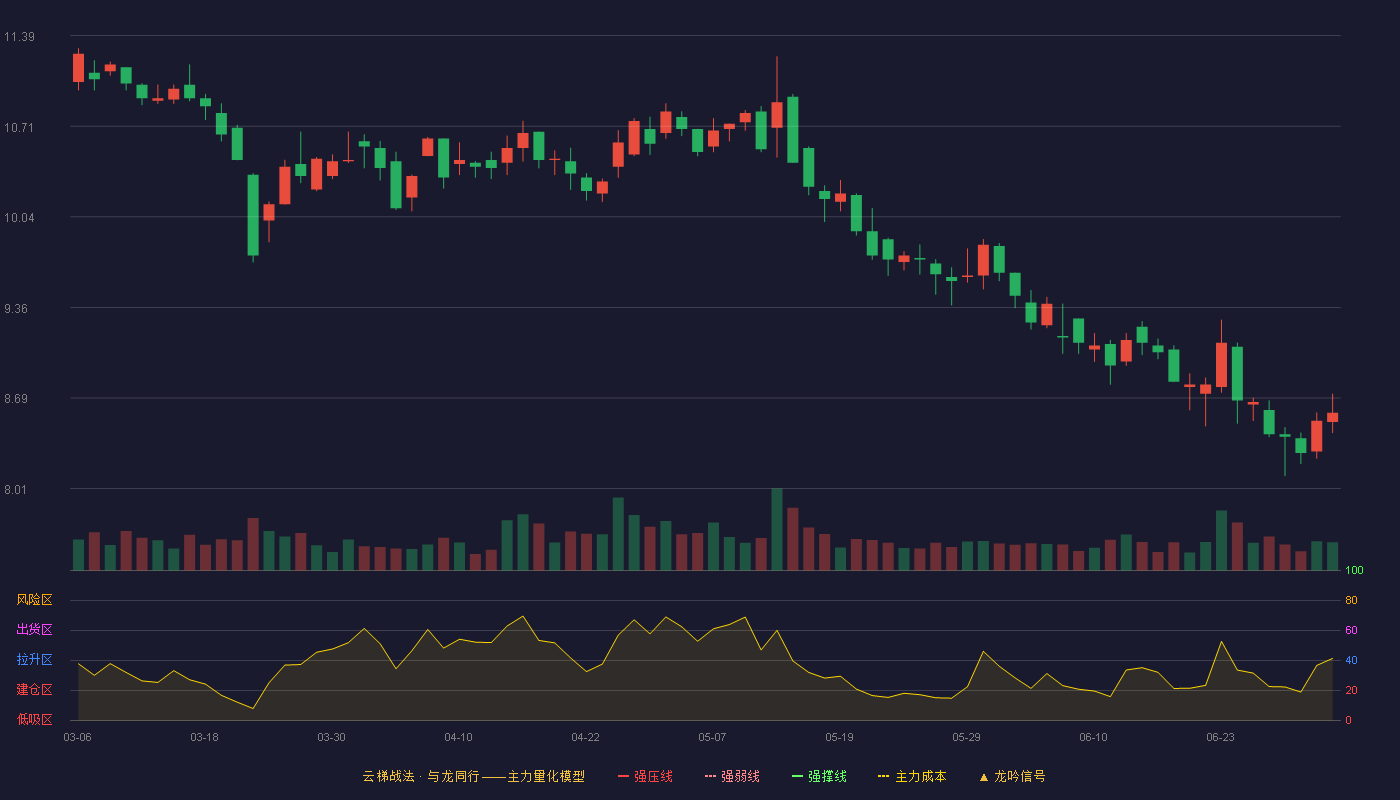Screen dimensions: 1400x800
Task: Toggle the 主力成本 legend entry
Action: coord(912,776)
